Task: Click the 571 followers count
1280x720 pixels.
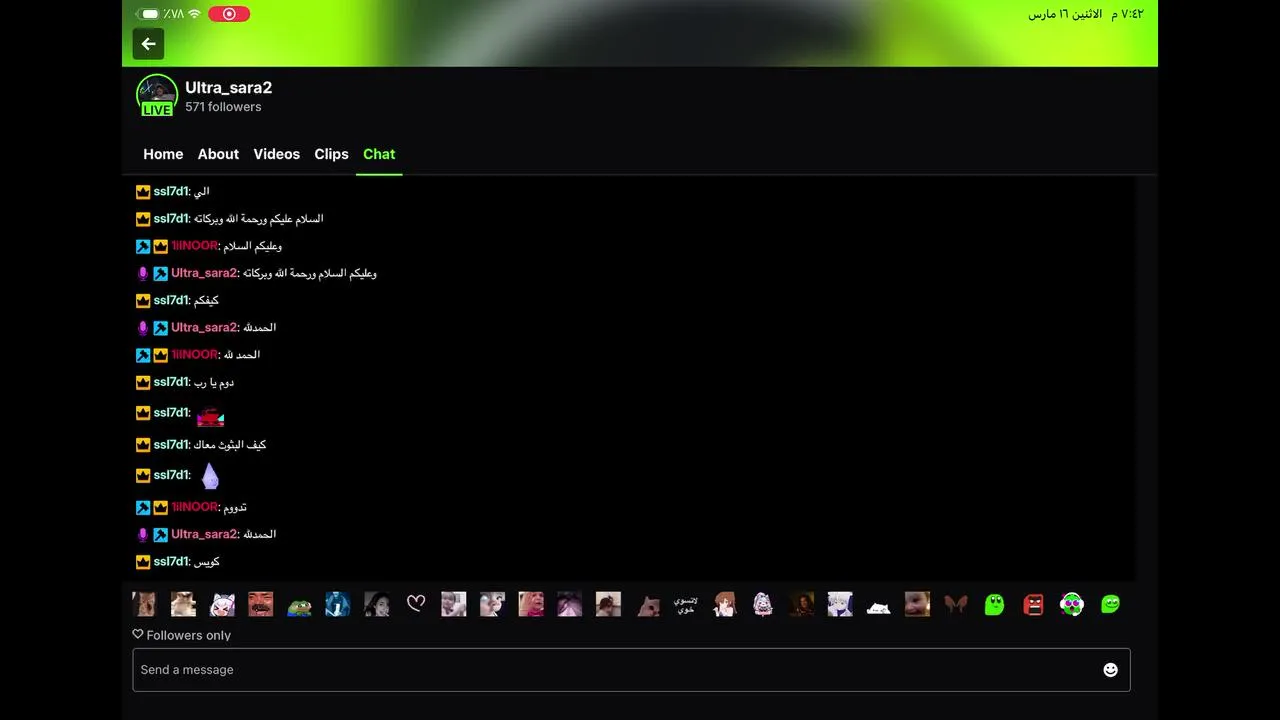Action: [x=223, y=107]
